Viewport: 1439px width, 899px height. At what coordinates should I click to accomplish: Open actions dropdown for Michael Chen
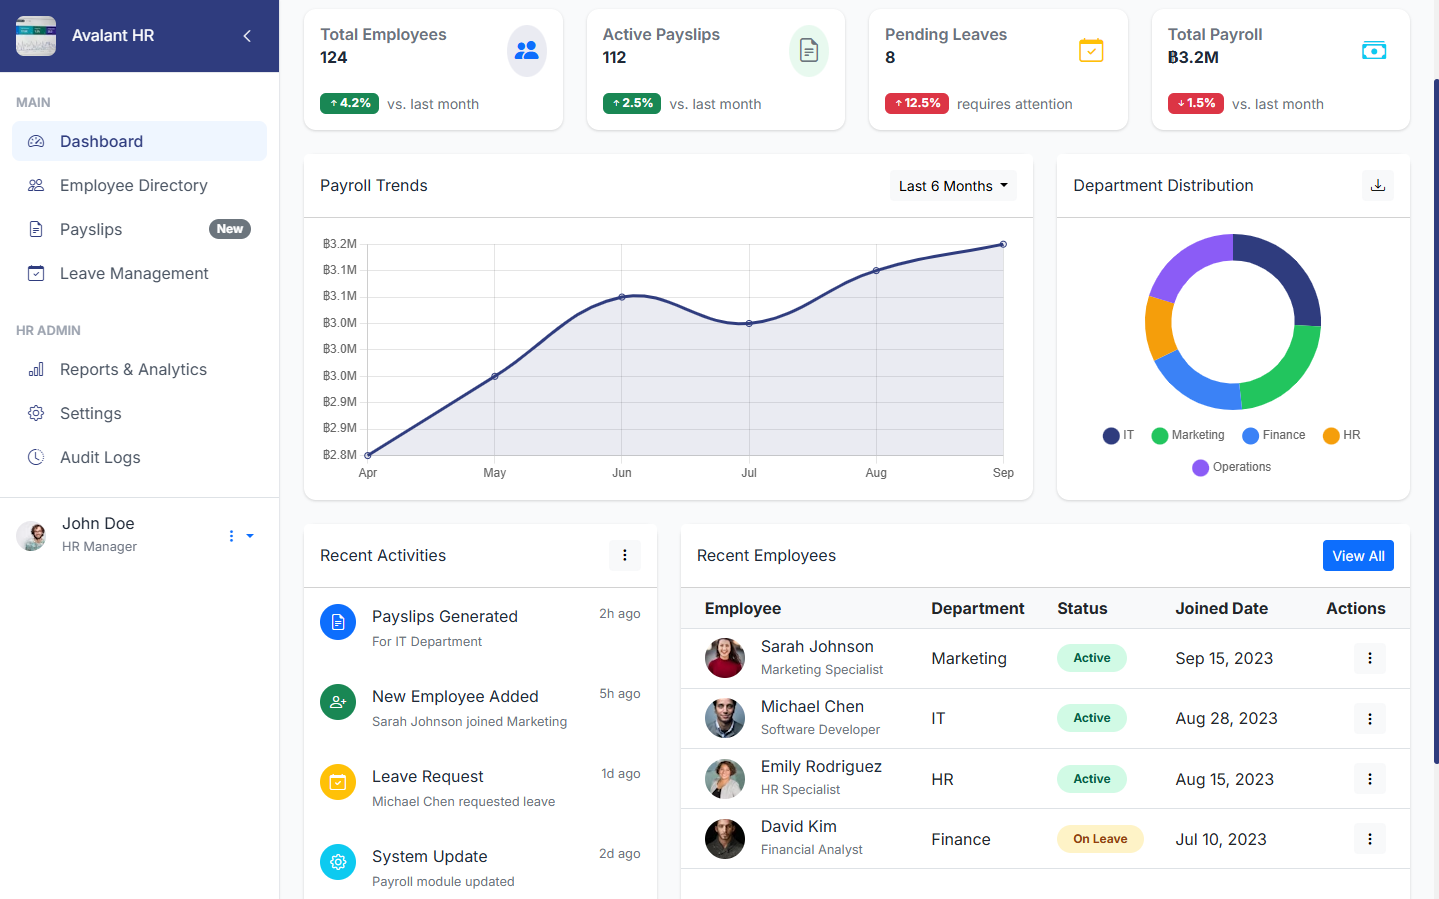1369,718
